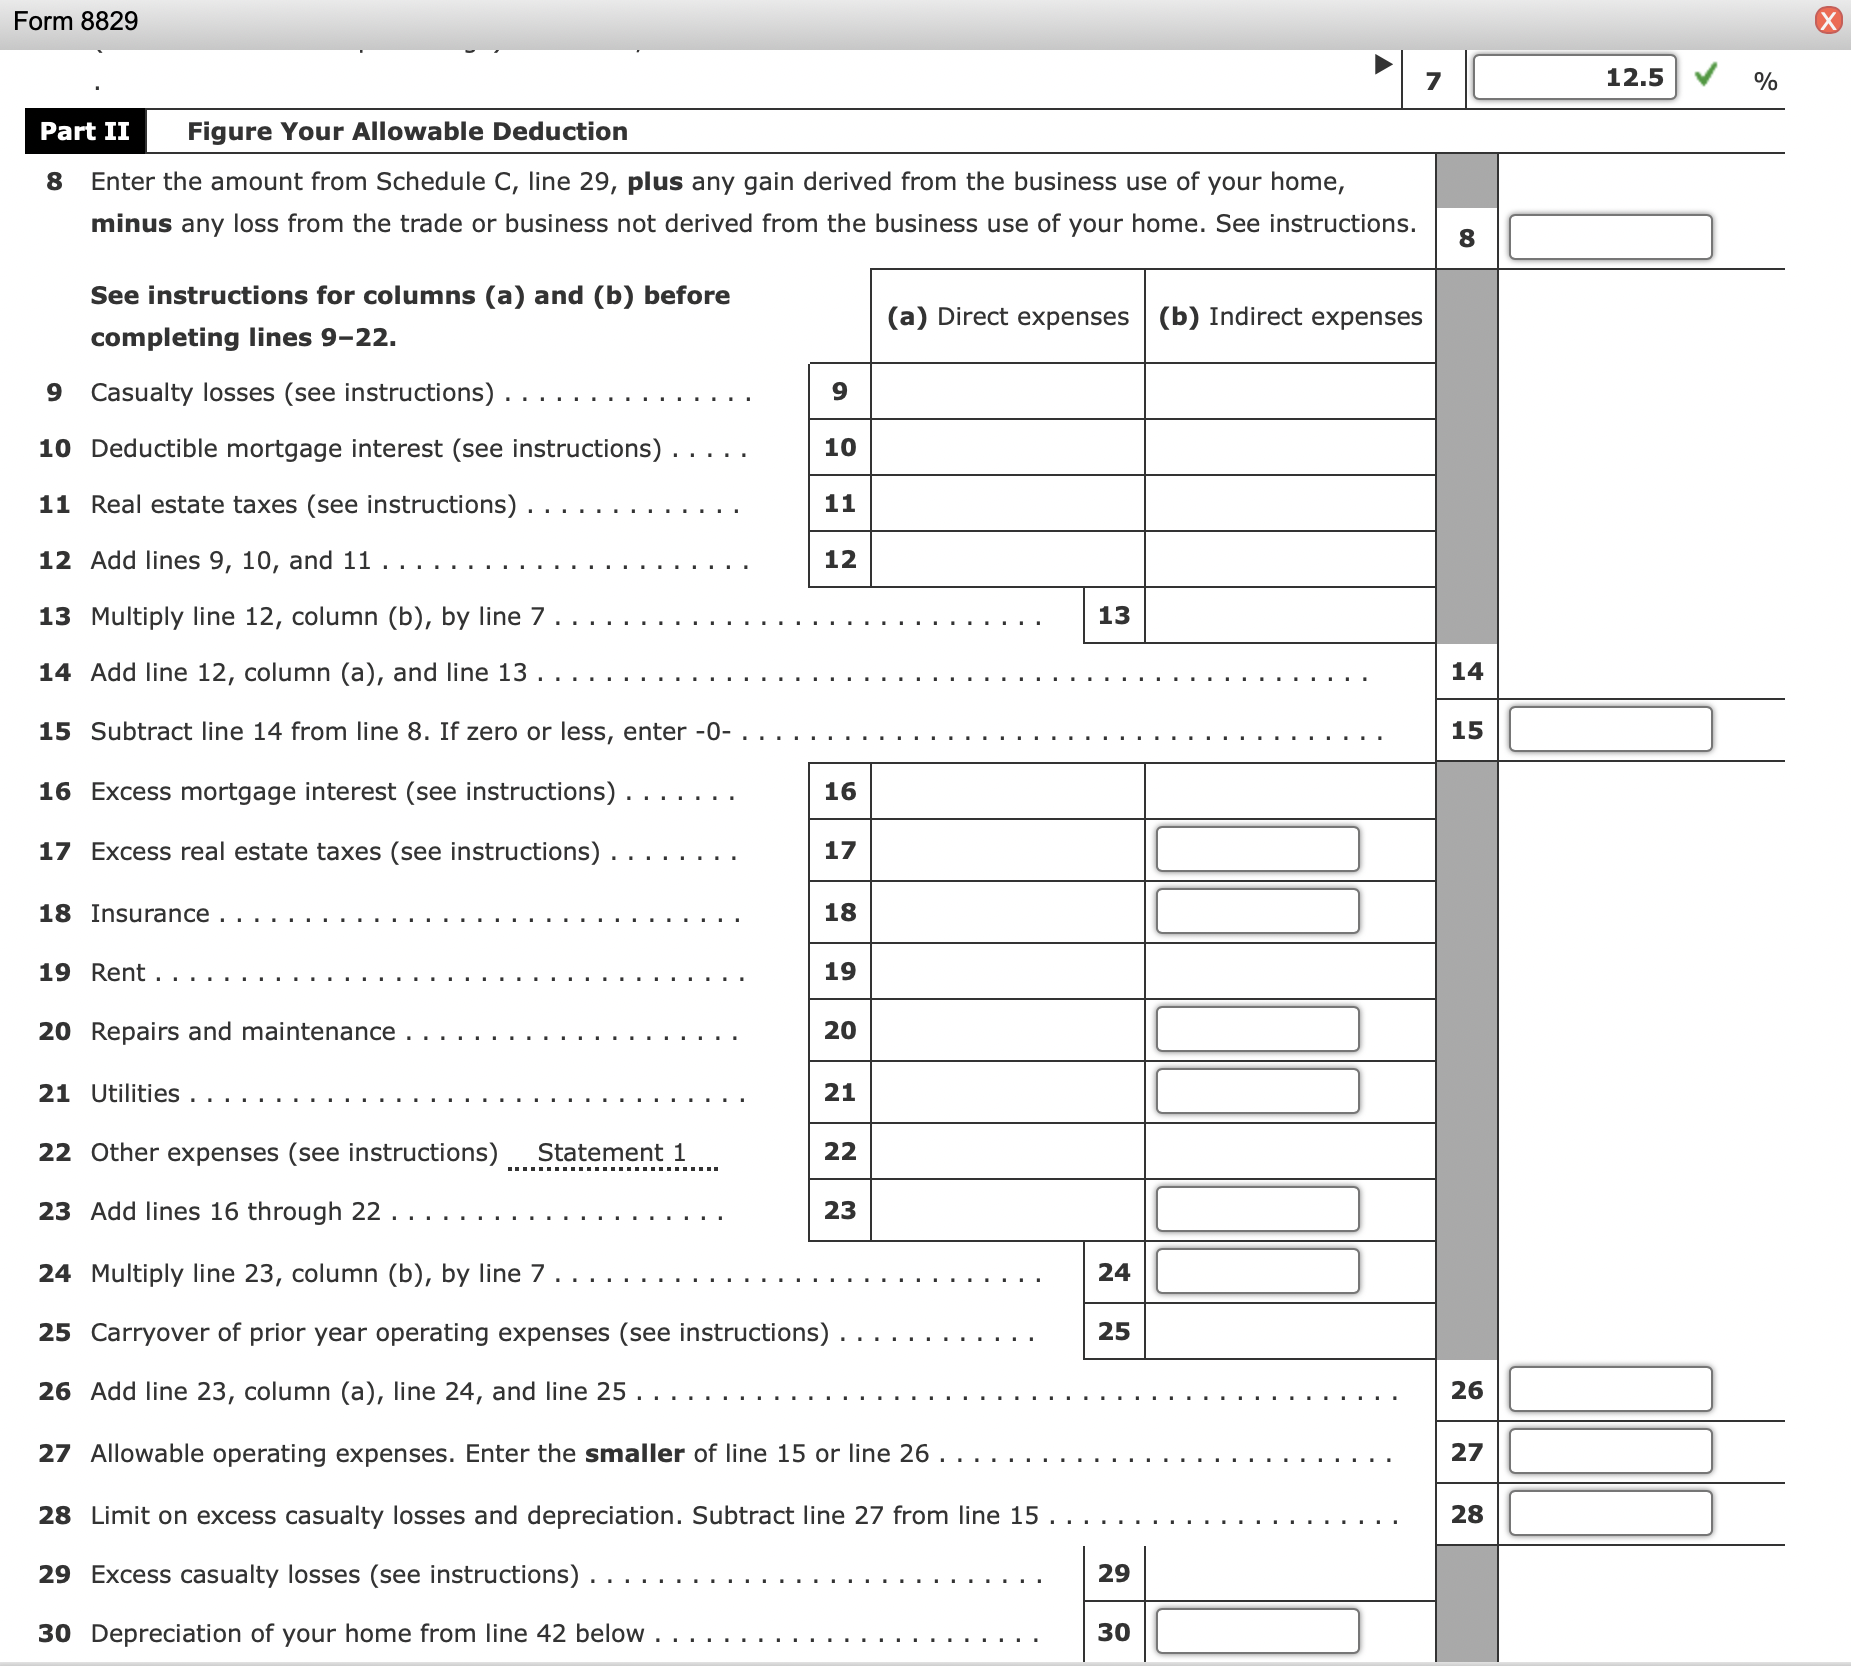Click the green checkmark beside the 12.5 value

point(1707,74)
